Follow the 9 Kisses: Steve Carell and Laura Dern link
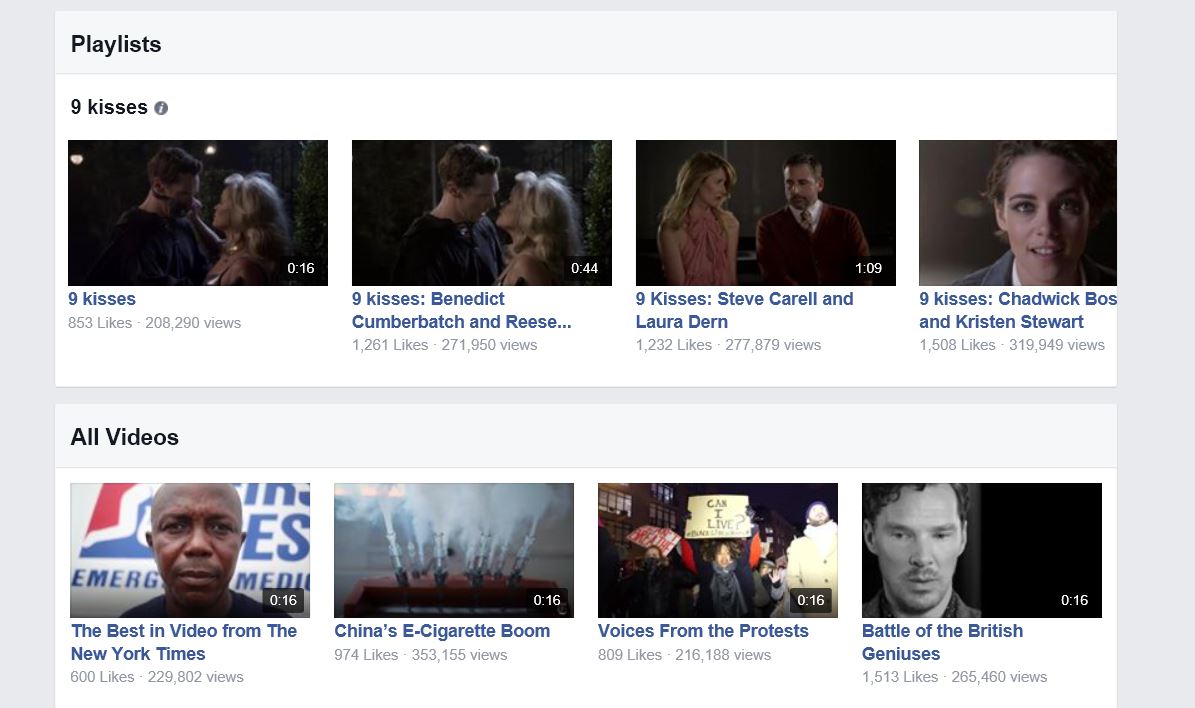The height and width of the screenshot is (708, 1195). point(744,310)
